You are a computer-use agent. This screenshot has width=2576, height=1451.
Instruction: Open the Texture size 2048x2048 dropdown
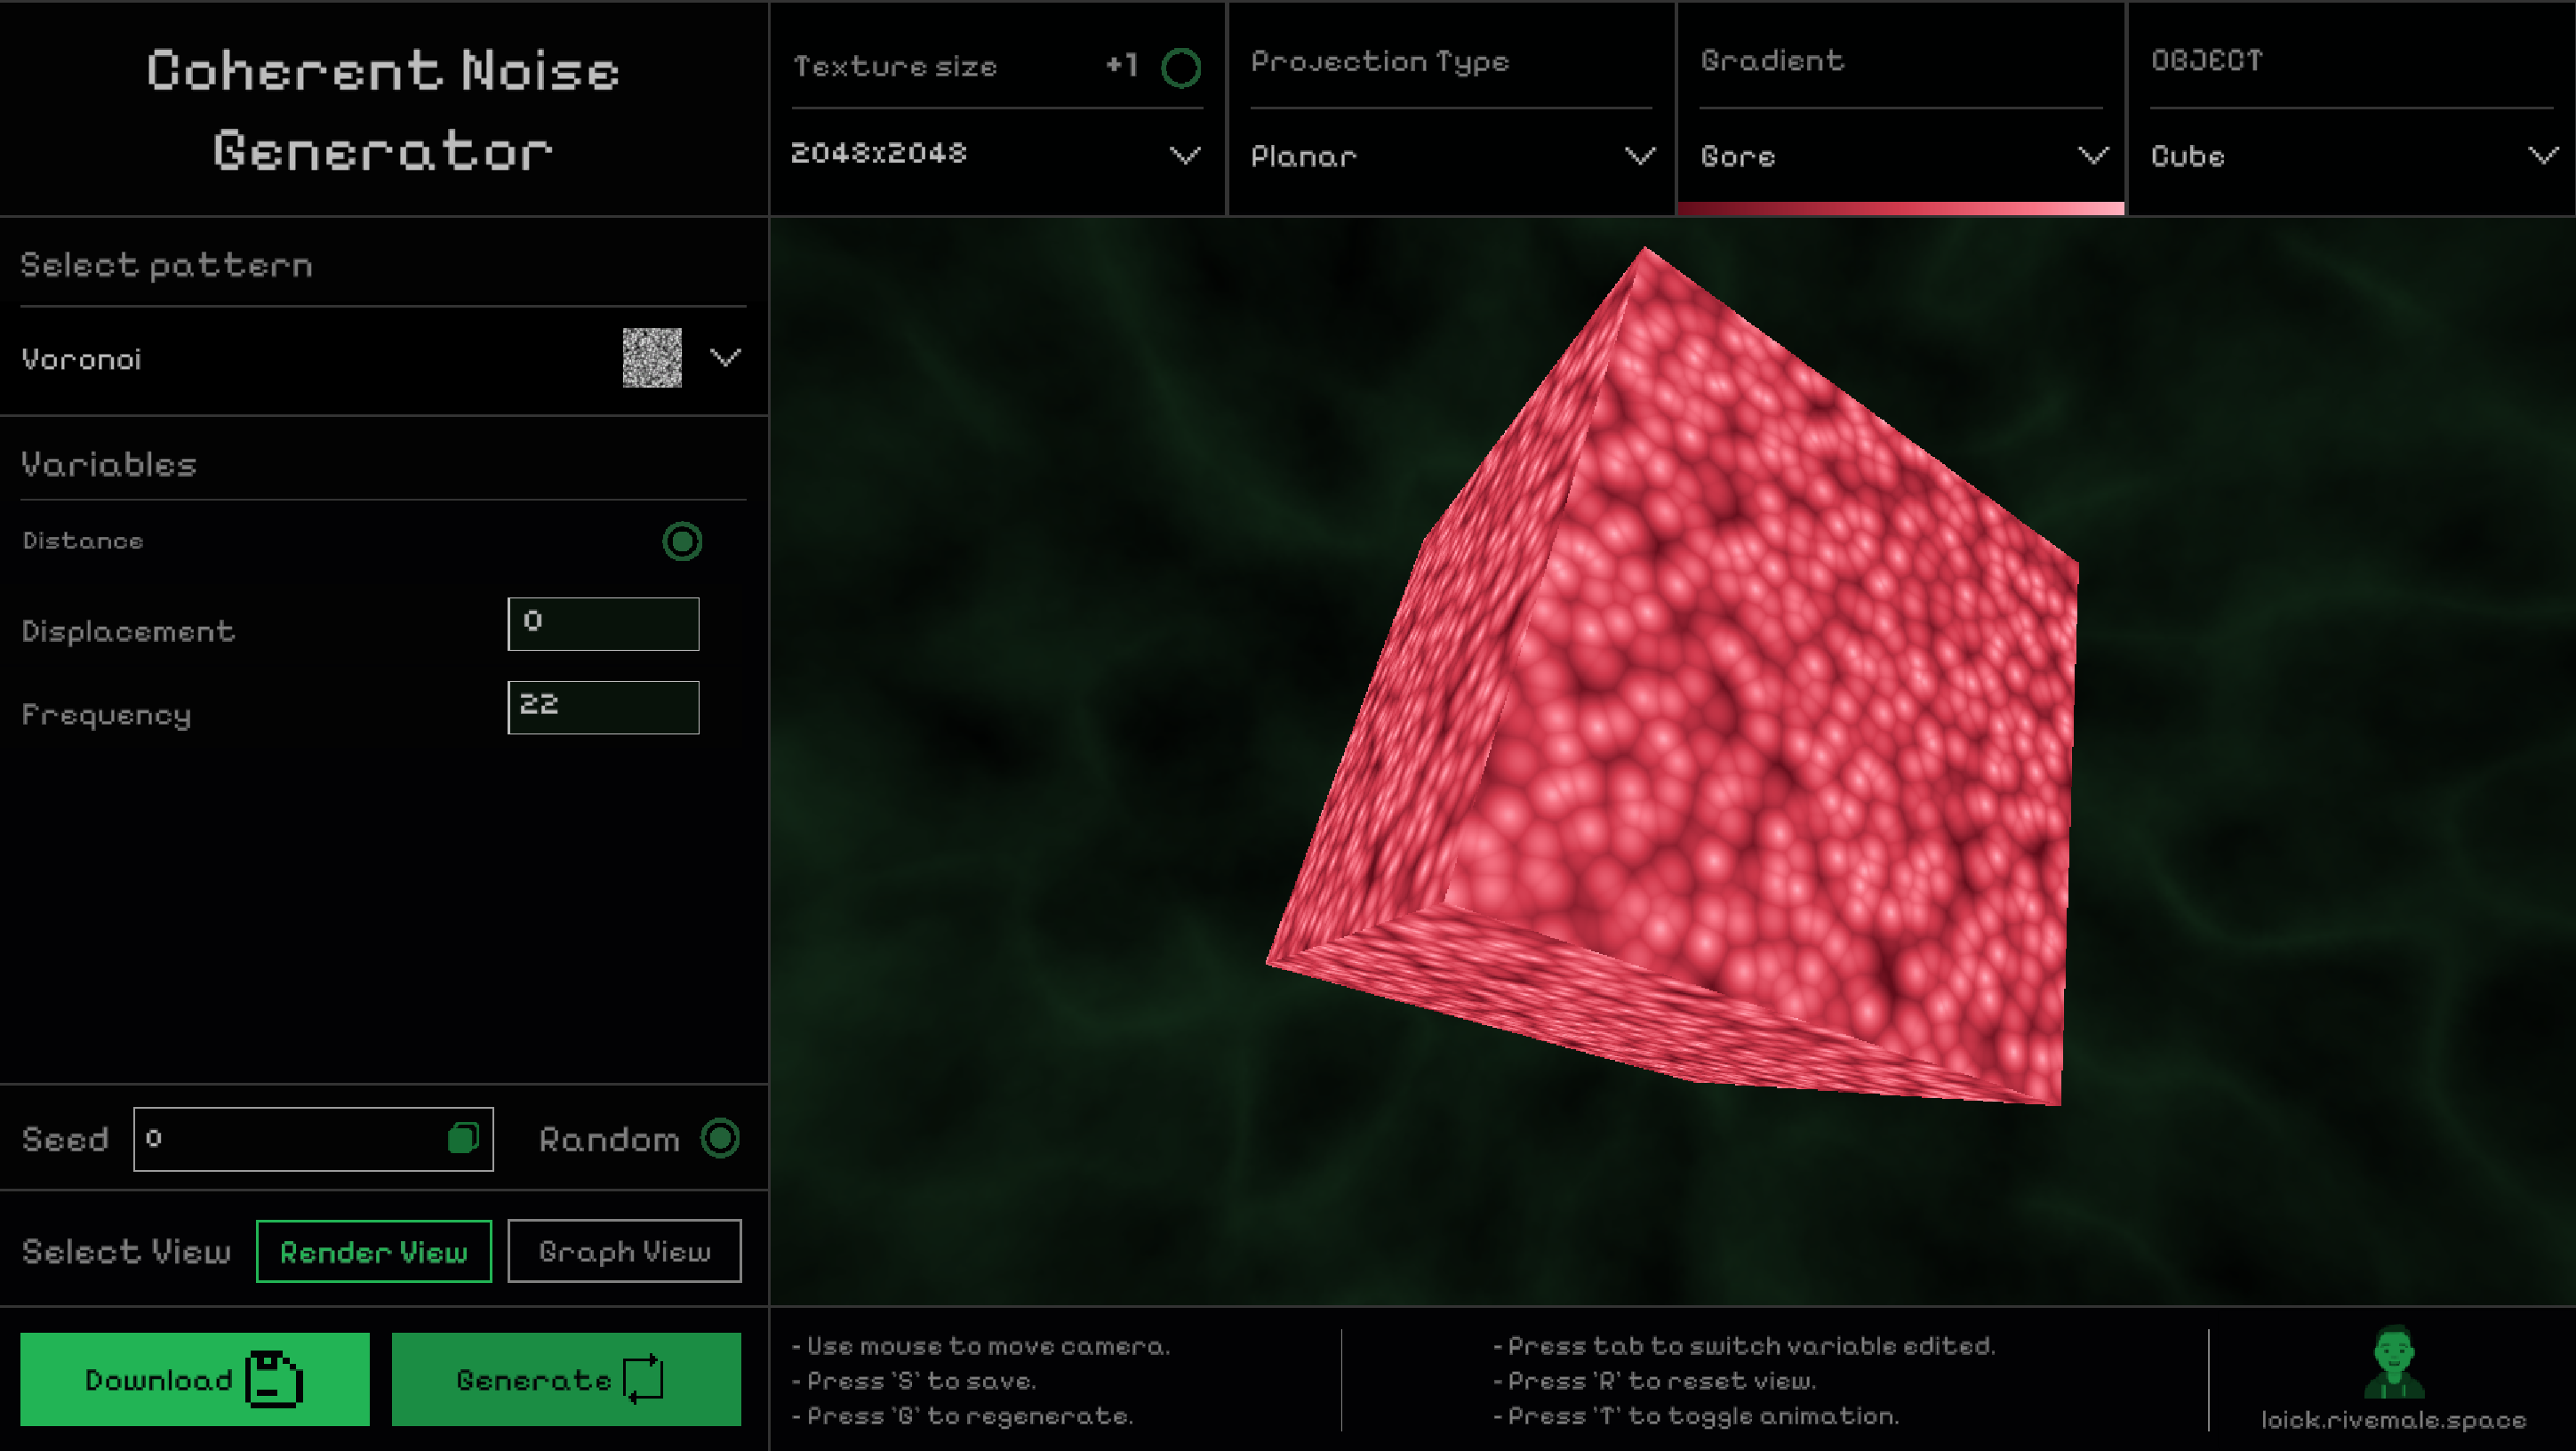[x=996, y=154]
